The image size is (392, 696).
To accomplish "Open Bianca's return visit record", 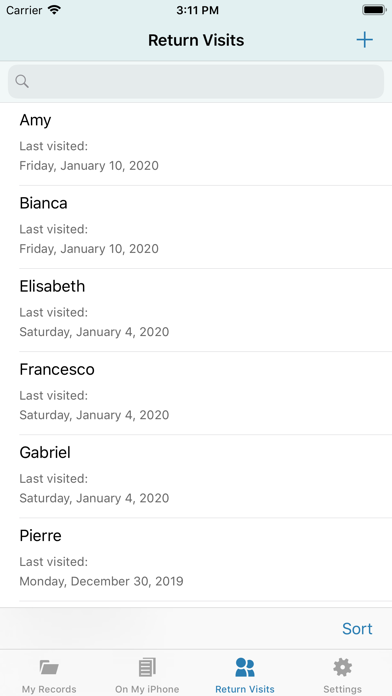I will (196, 227).
